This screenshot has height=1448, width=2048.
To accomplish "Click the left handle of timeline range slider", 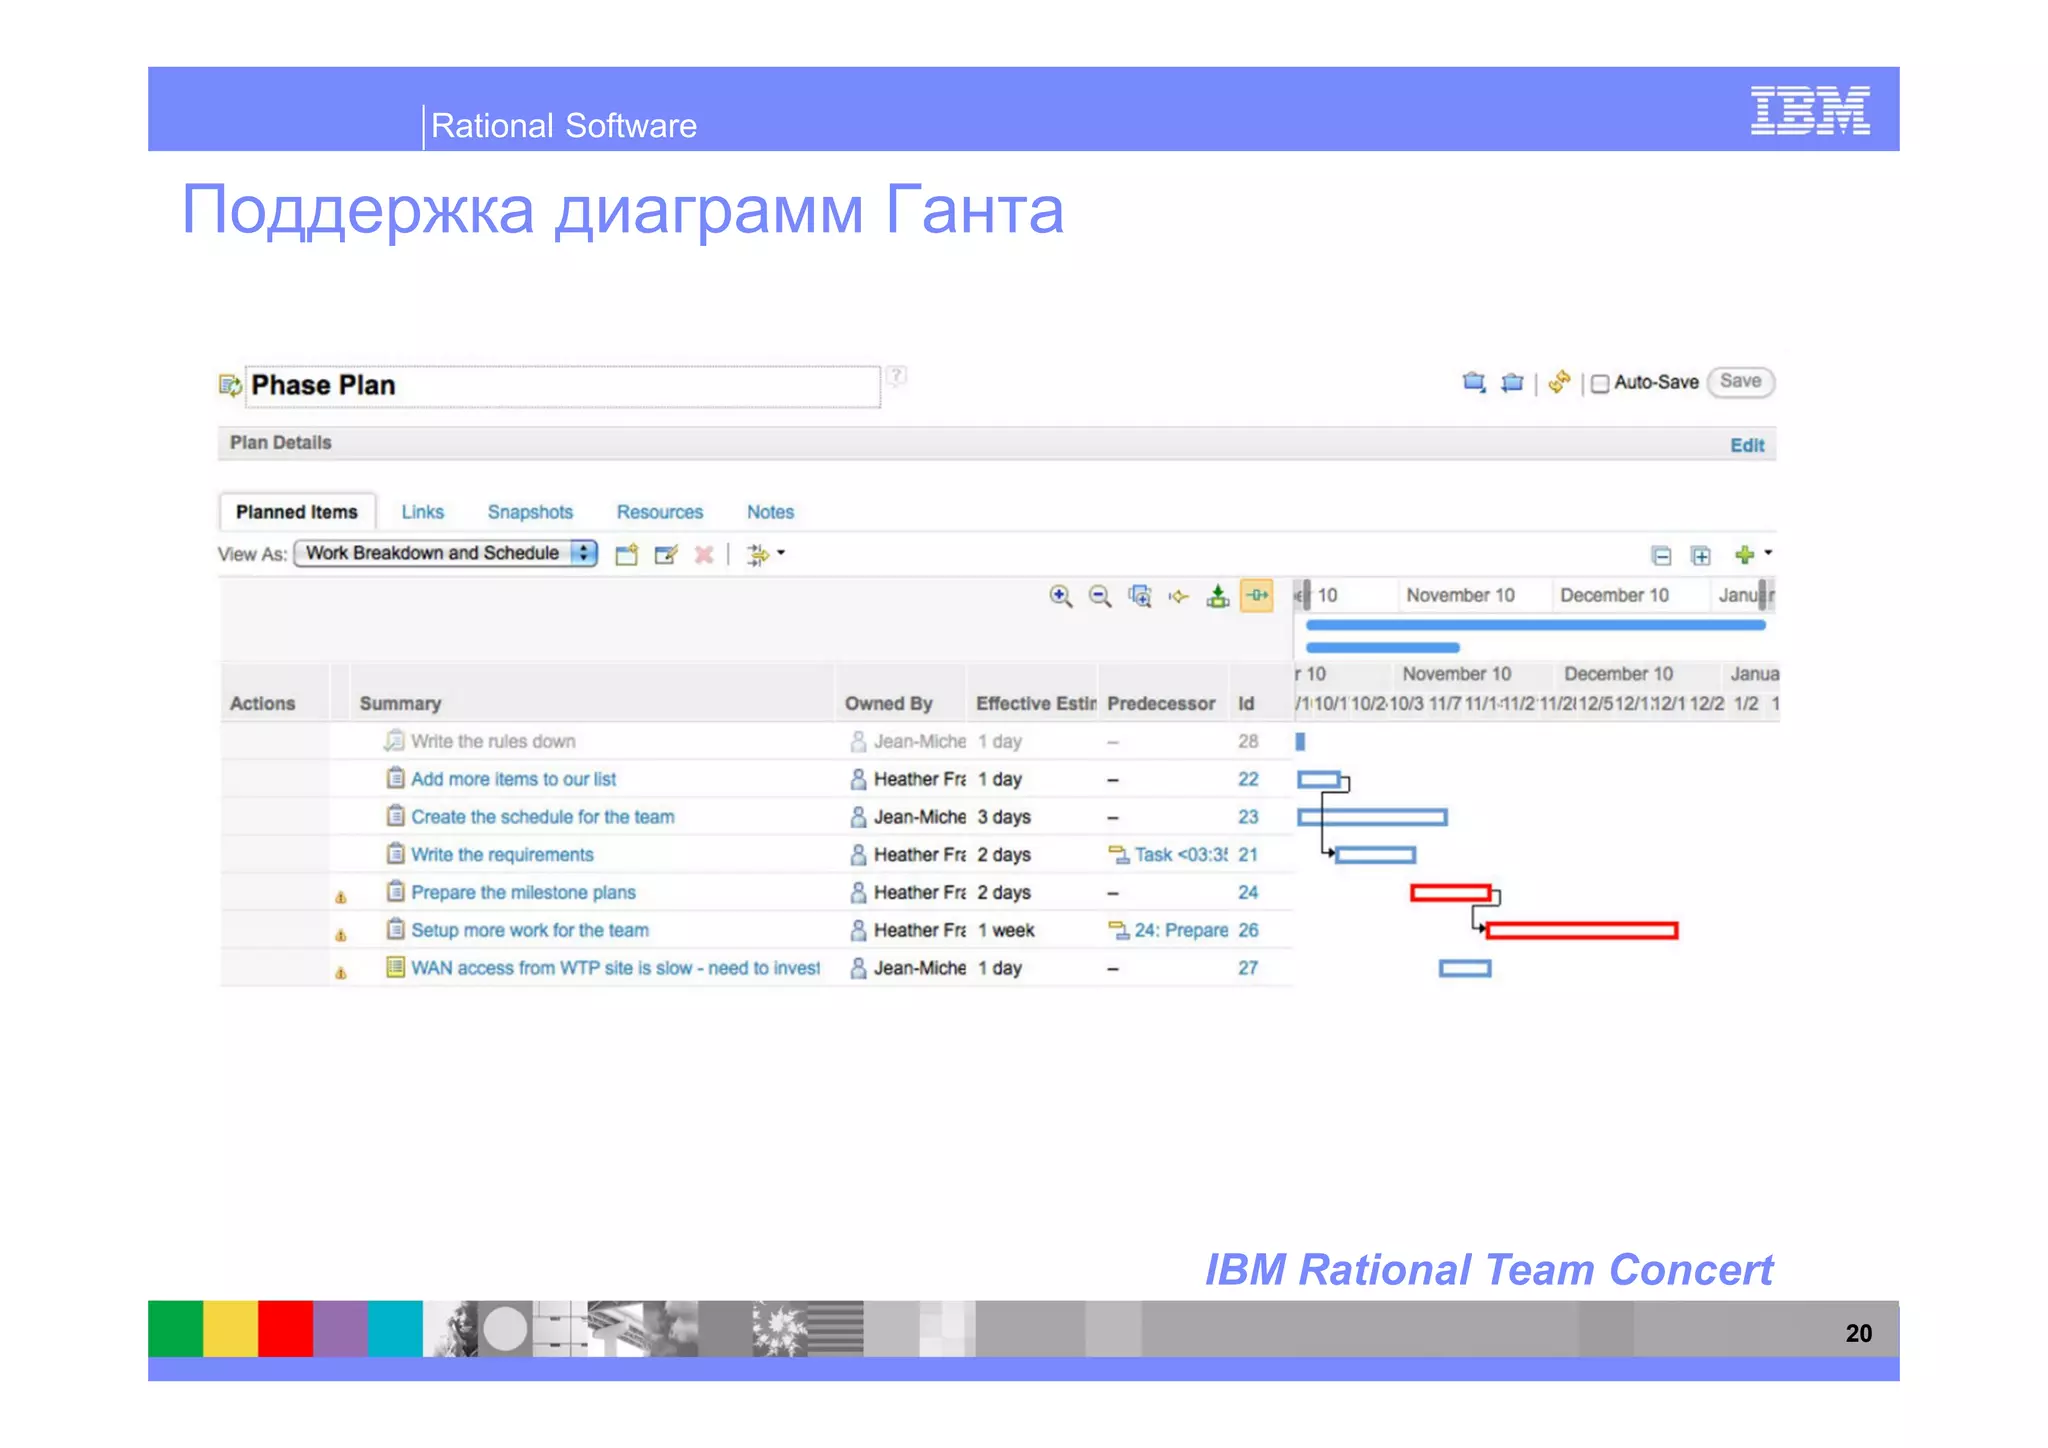I will (x=1306, y=595).
